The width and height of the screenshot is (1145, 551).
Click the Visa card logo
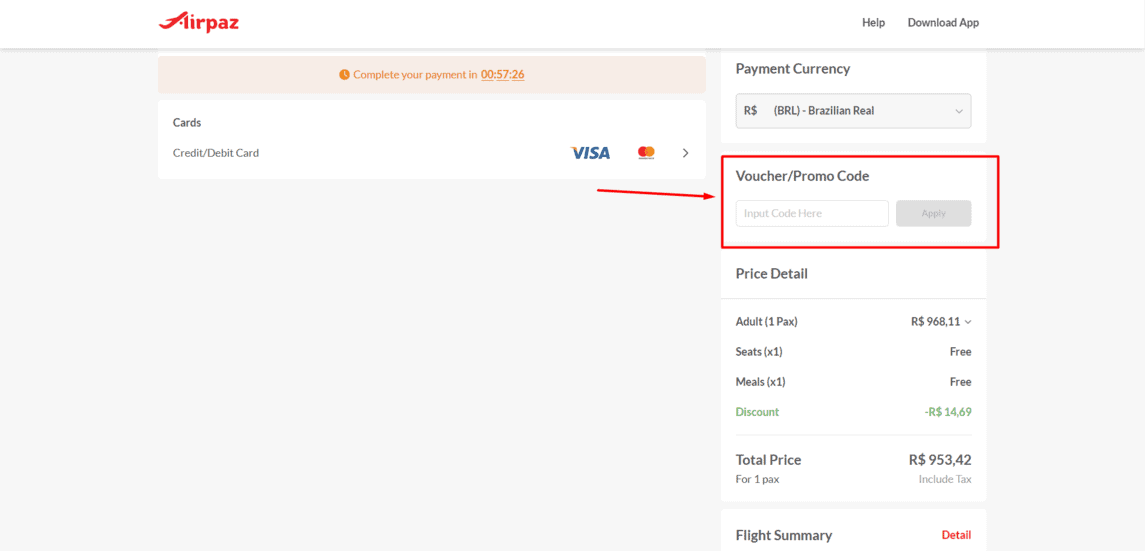(x=590, y=153)
